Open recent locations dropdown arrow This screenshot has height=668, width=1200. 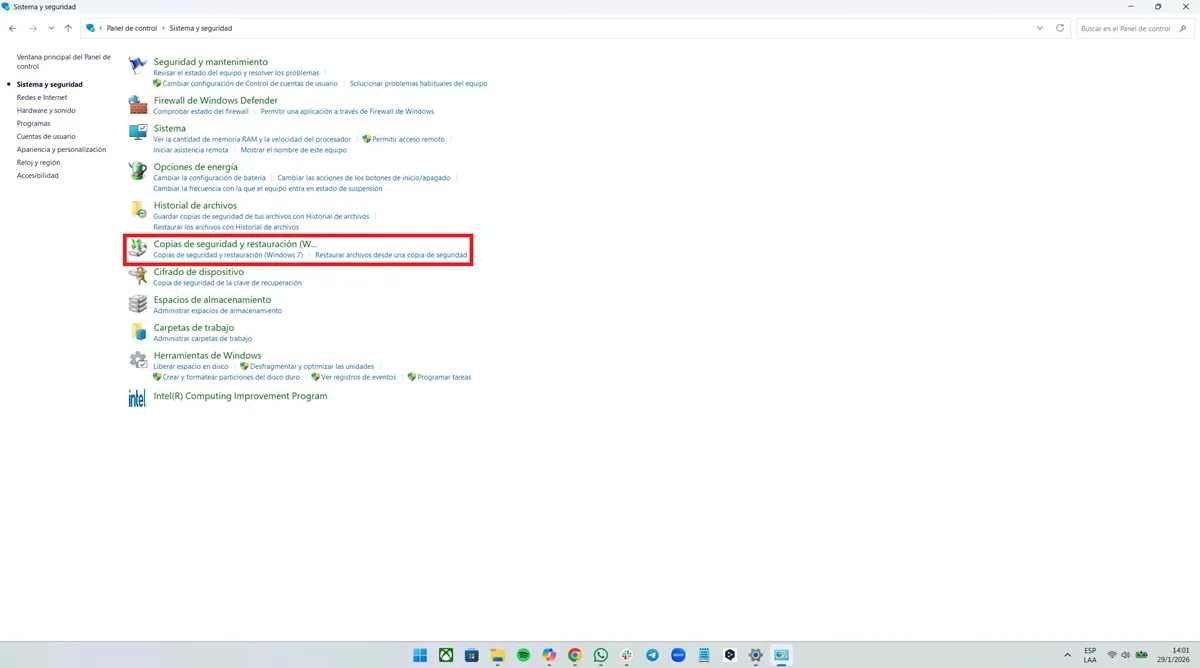coord(51,28)
